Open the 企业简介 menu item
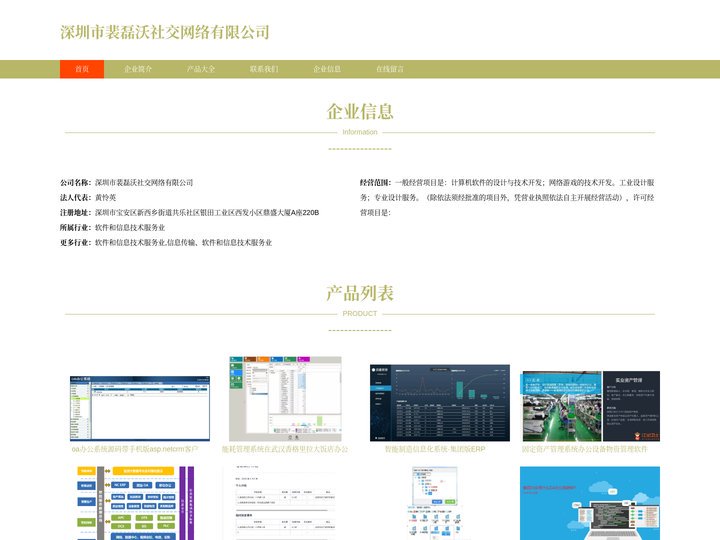720x540 pixels. pyautogui.click(x=138, y=69)
